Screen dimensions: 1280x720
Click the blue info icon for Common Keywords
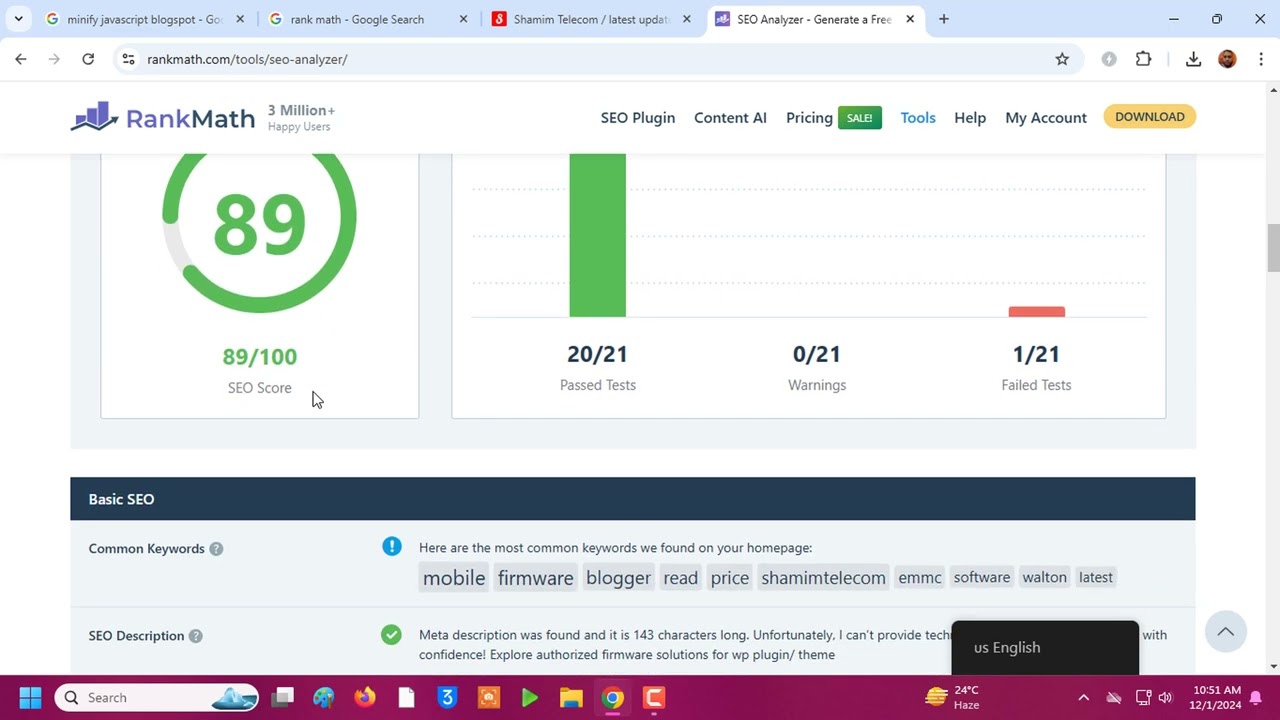pyautogui.click(x=391, y=546)
